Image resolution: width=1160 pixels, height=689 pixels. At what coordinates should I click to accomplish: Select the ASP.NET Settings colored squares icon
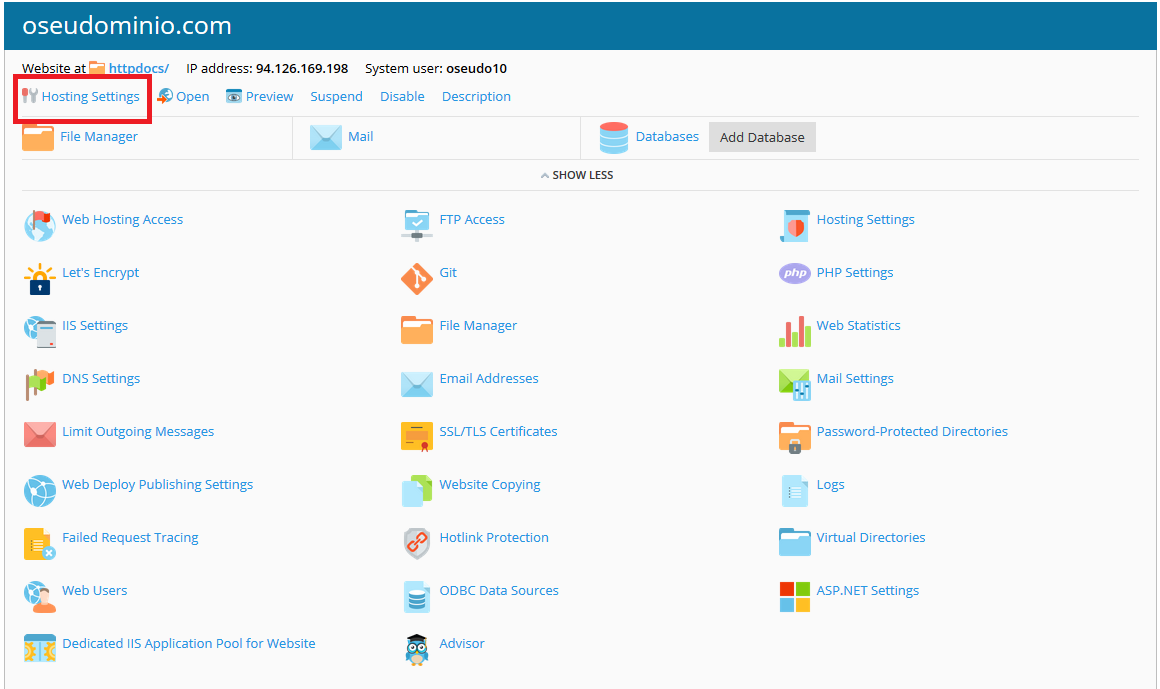pyautogui.click(x=794, y=597)
